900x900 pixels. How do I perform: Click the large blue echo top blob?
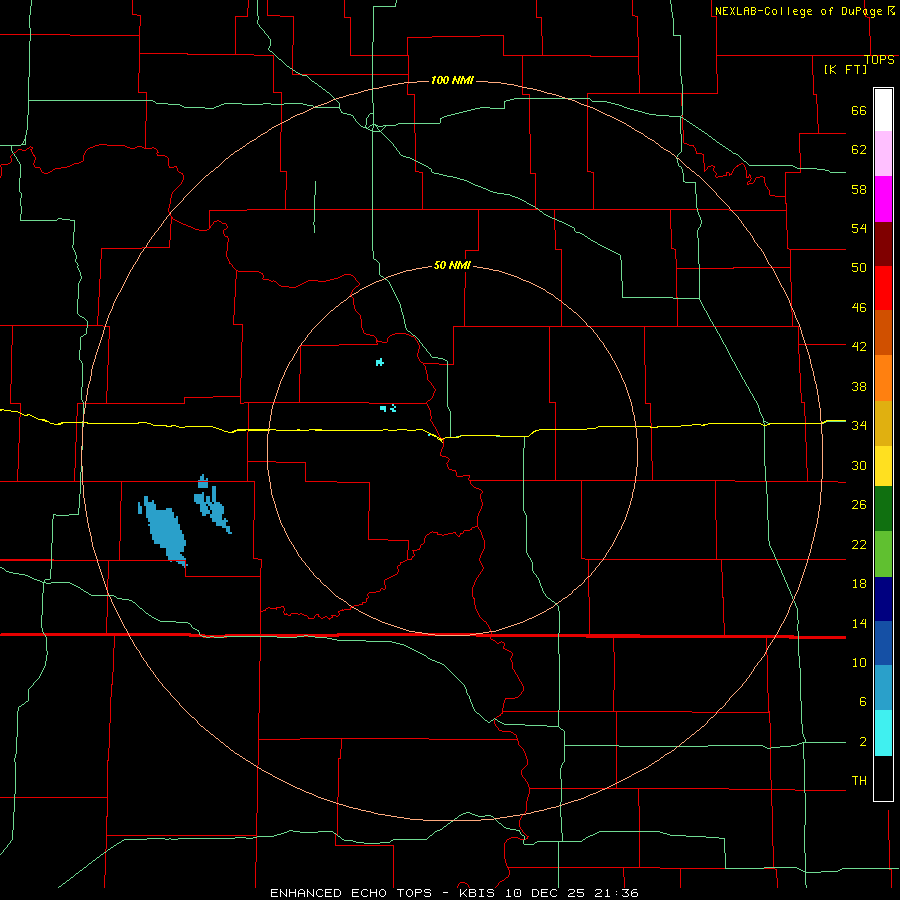tap(164, 531)
